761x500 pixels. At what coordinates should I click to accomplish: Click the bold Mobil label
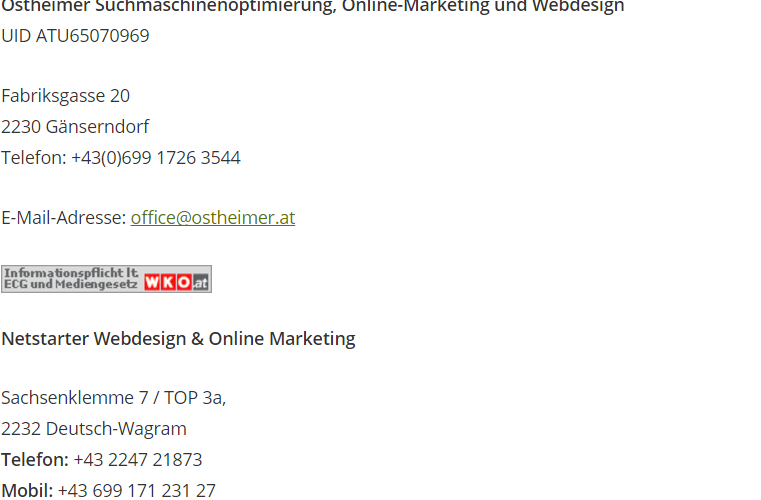click(27, 490)
